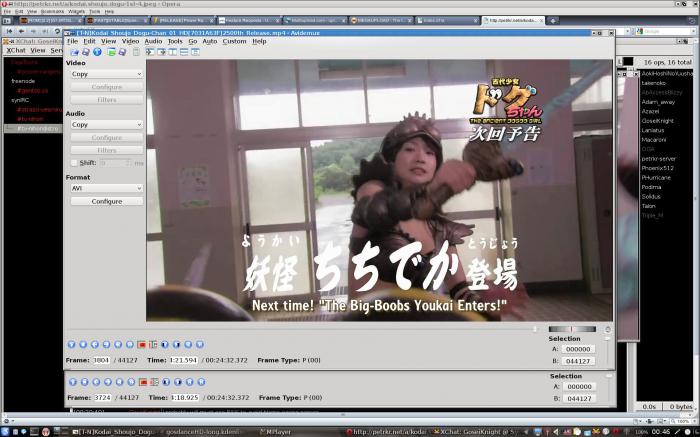Image resolution: width=700 pixels, height=437 pixels.
Task: Go to next frame, frame 3804 window
Action: [x=106, y=345]
